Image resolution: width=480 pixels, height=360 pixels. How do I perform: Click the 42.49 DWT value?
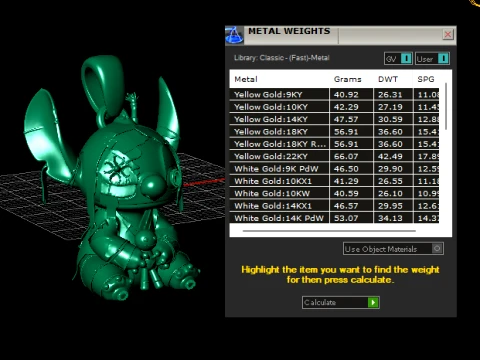pyautogui.click(x=390, y=156)
